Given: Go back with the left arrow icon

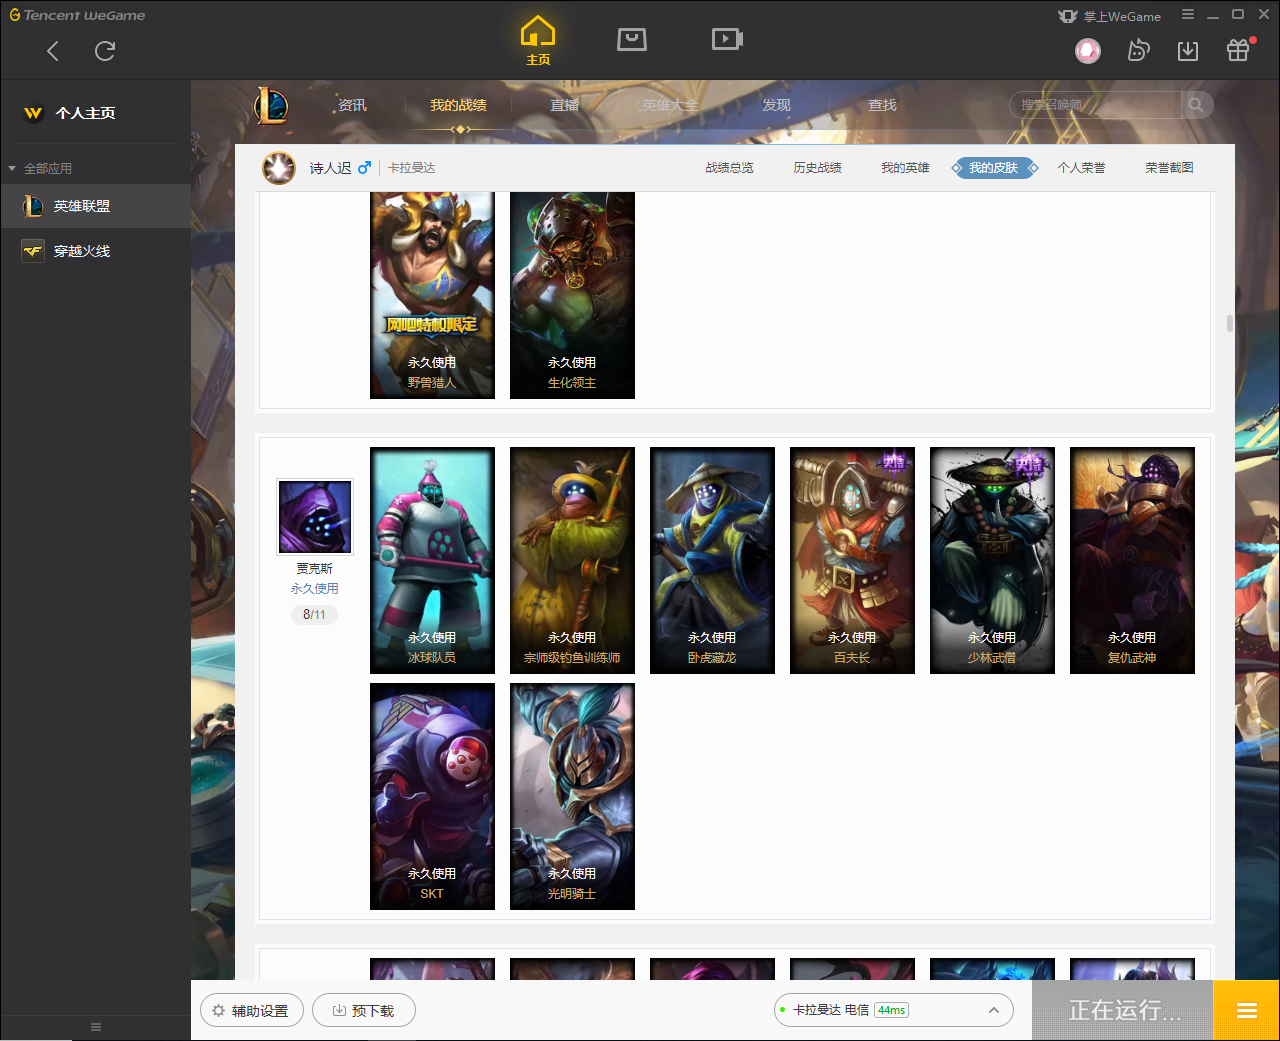Looking at the screenshot, I should (x=53, y=51).
